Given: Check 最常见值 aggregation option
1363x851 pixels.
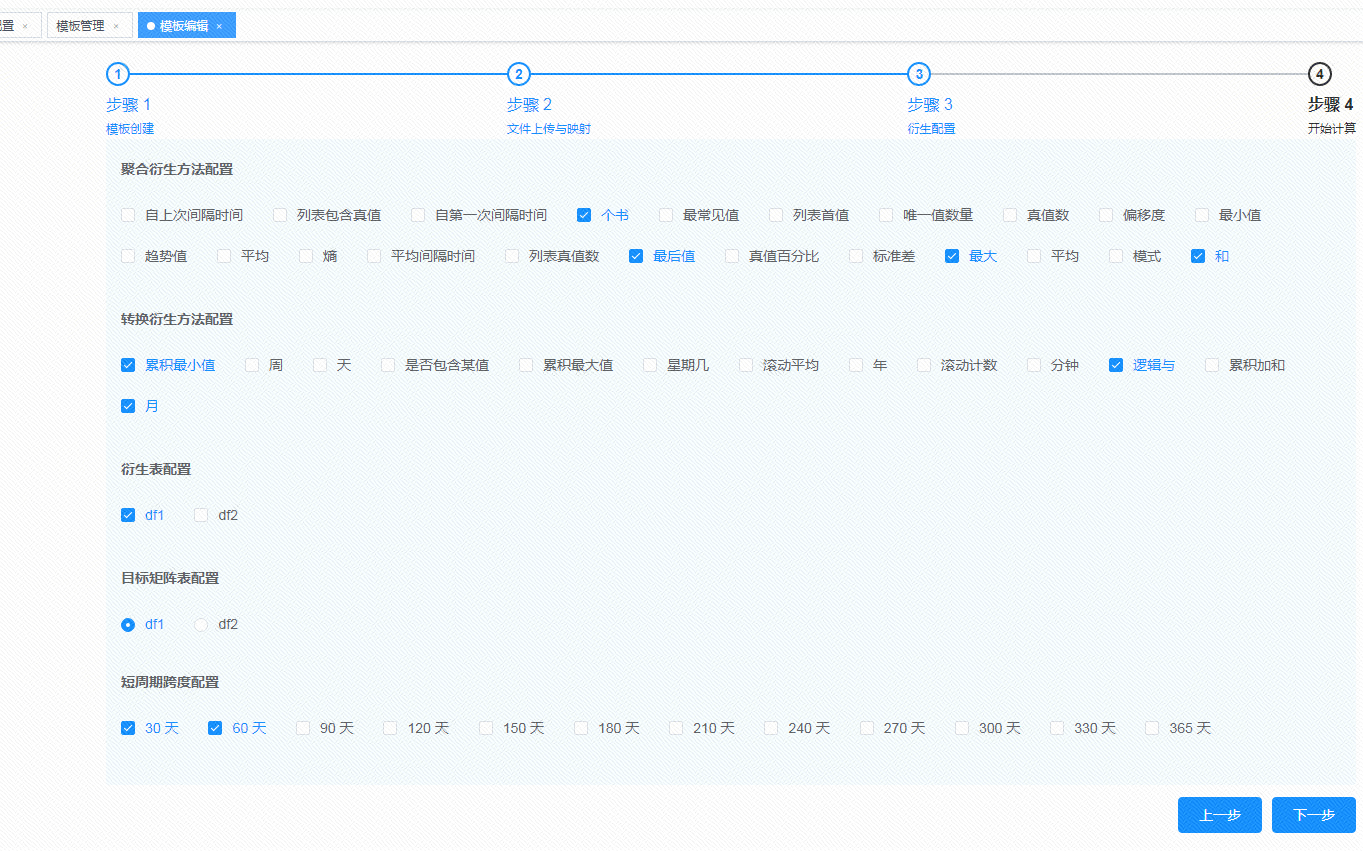Looking at the screenshot, I should click(666, 215).
